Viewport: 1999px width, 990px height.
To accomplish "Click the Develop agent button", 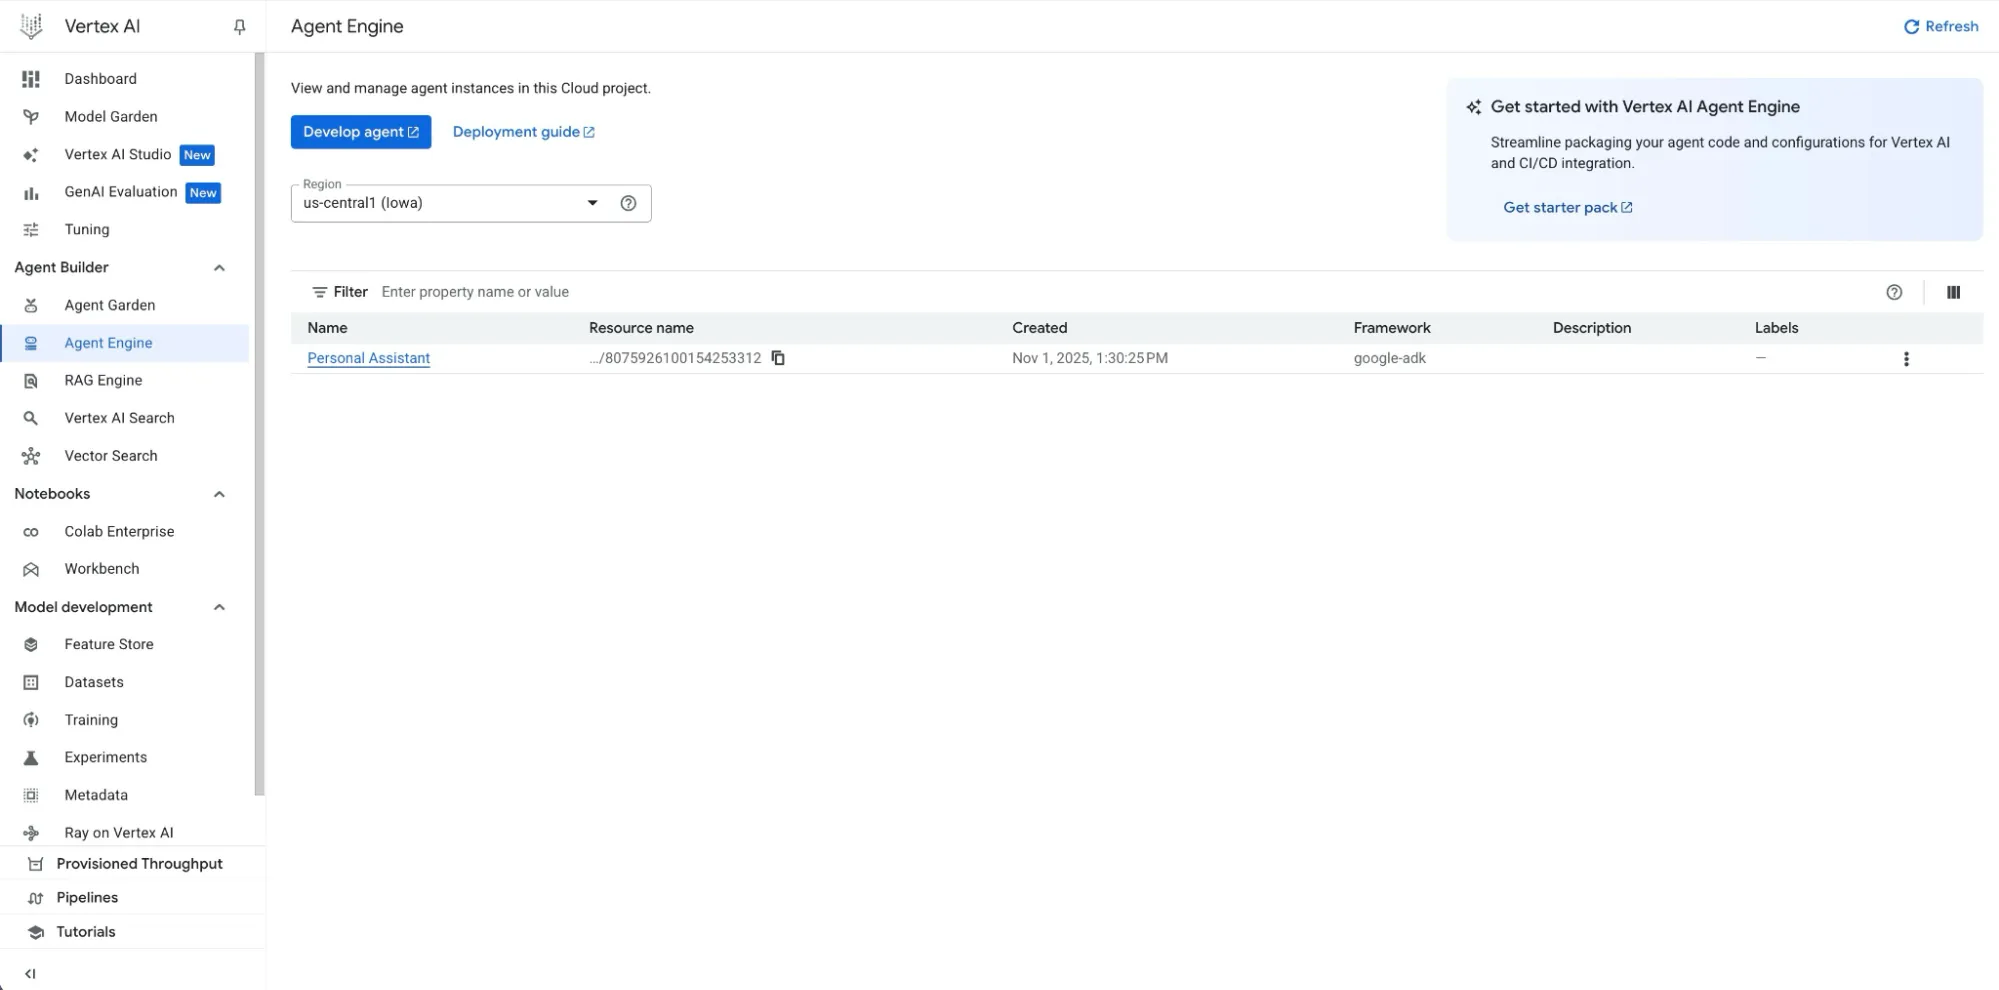I will coord(360,131).
